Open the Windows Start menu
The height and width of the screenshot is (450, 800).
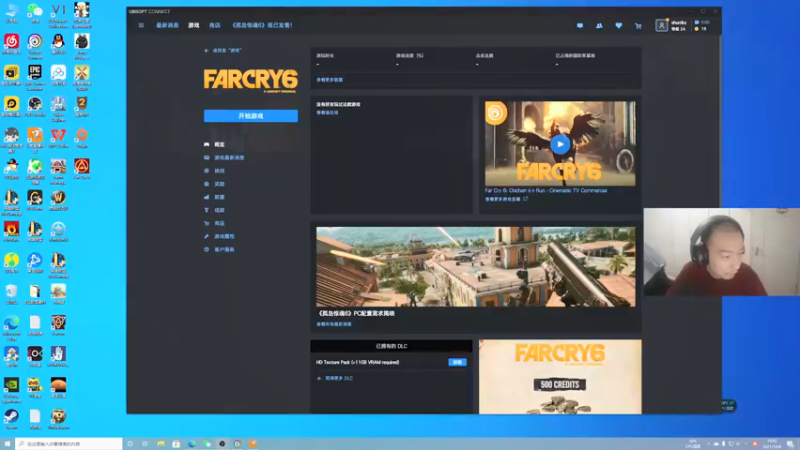point(7,444)
